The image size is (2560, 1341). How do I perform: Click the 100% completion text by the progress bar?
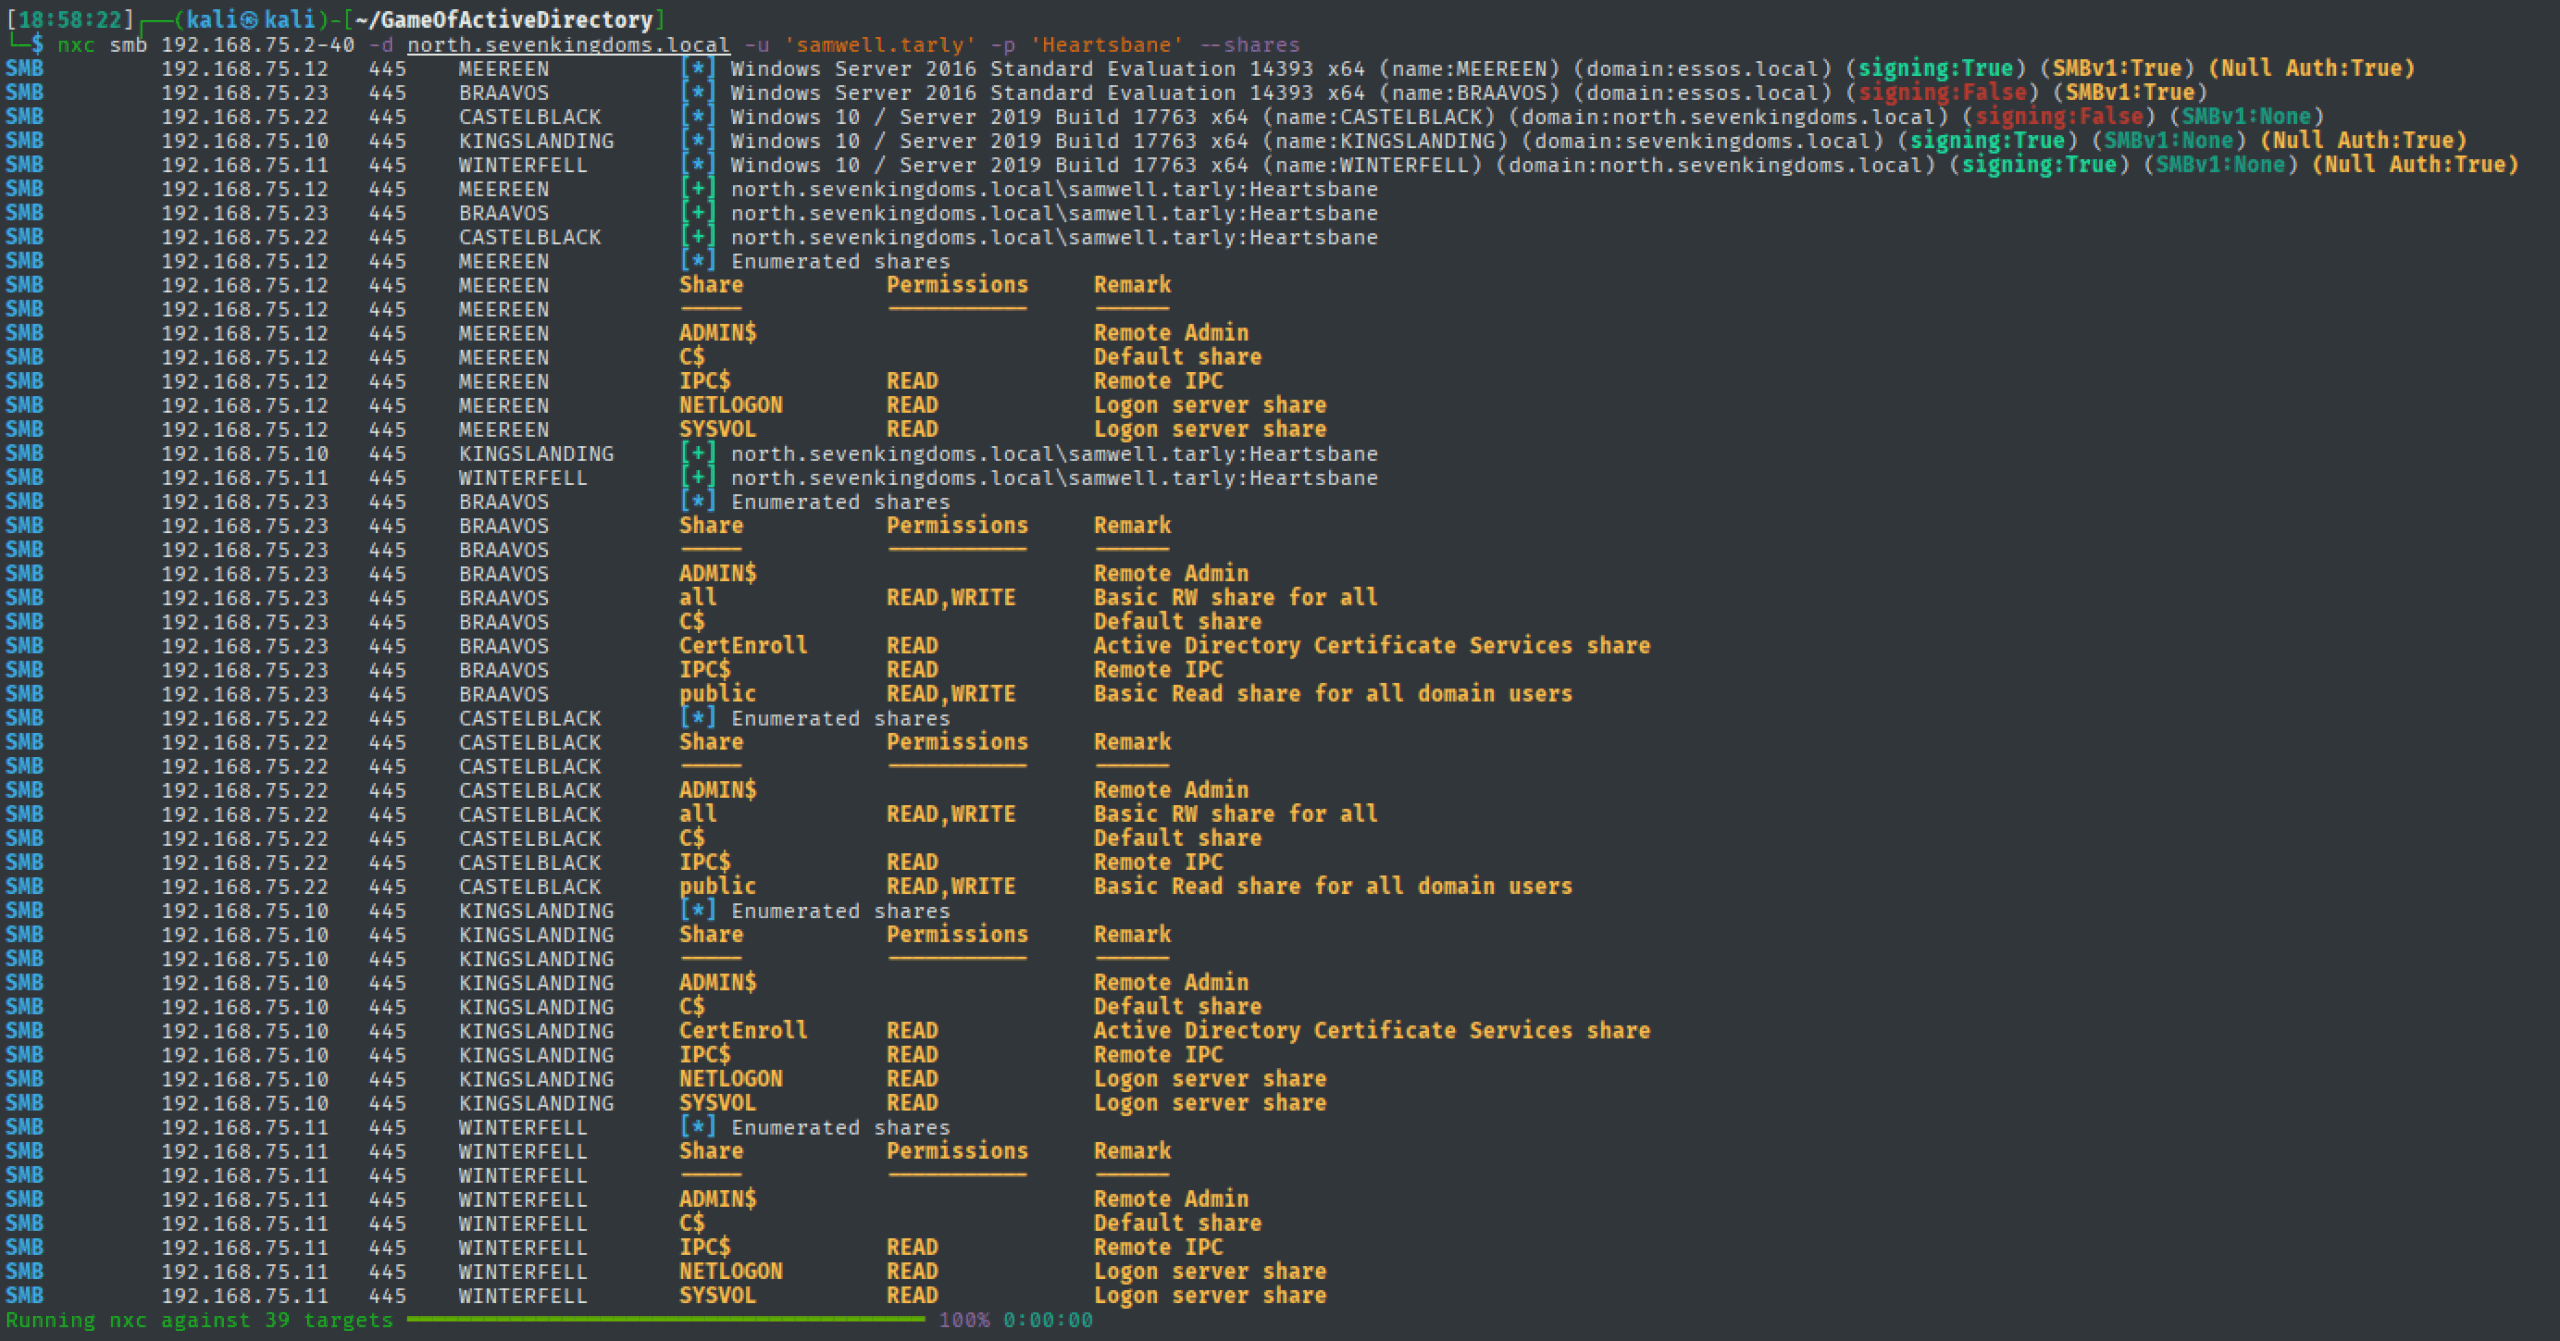click(963, 1320)
